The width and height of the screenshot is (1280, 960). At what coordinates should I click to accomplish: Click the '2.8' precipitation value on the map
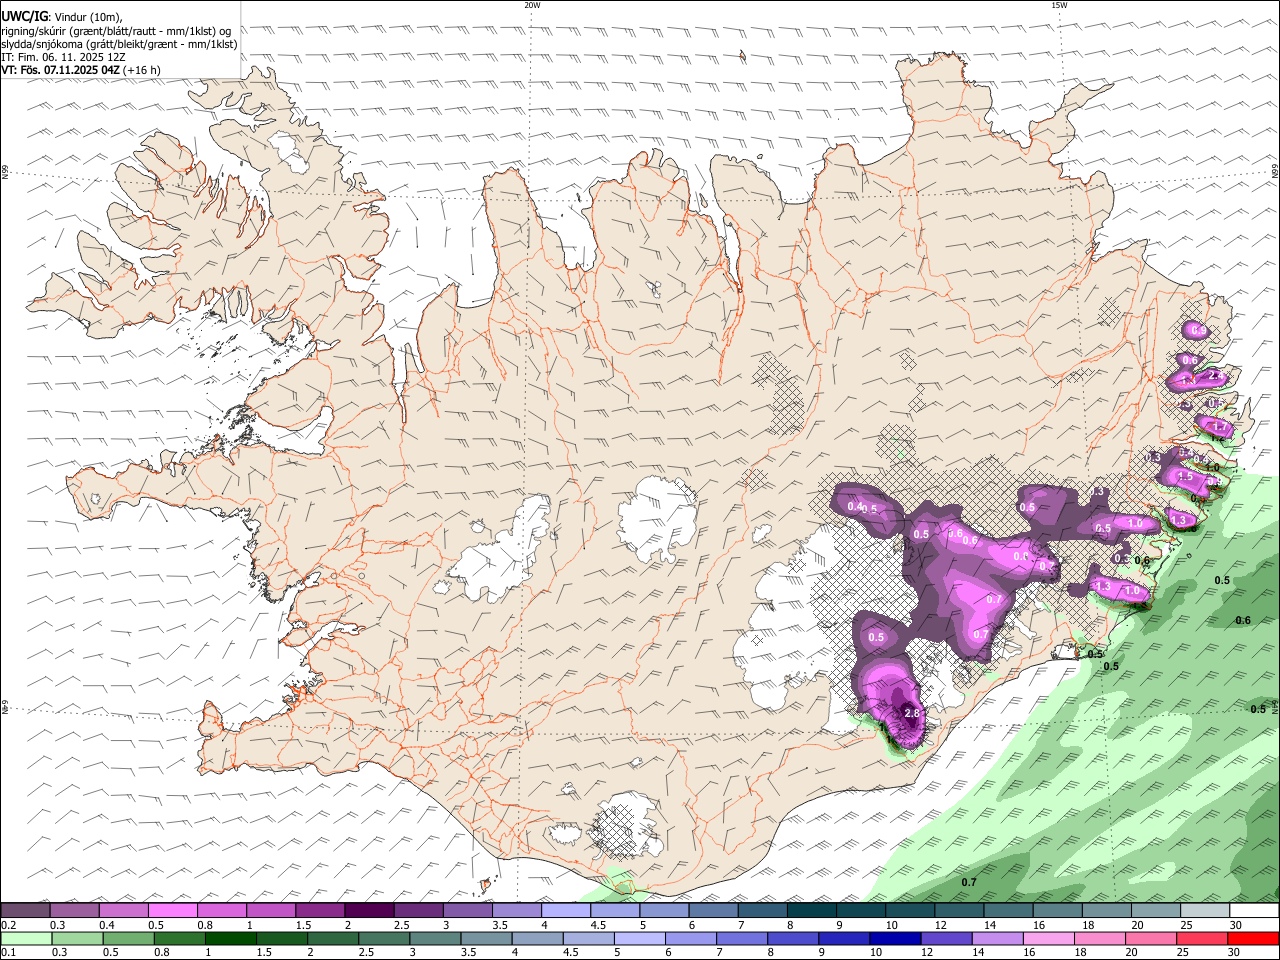(911, 713)
